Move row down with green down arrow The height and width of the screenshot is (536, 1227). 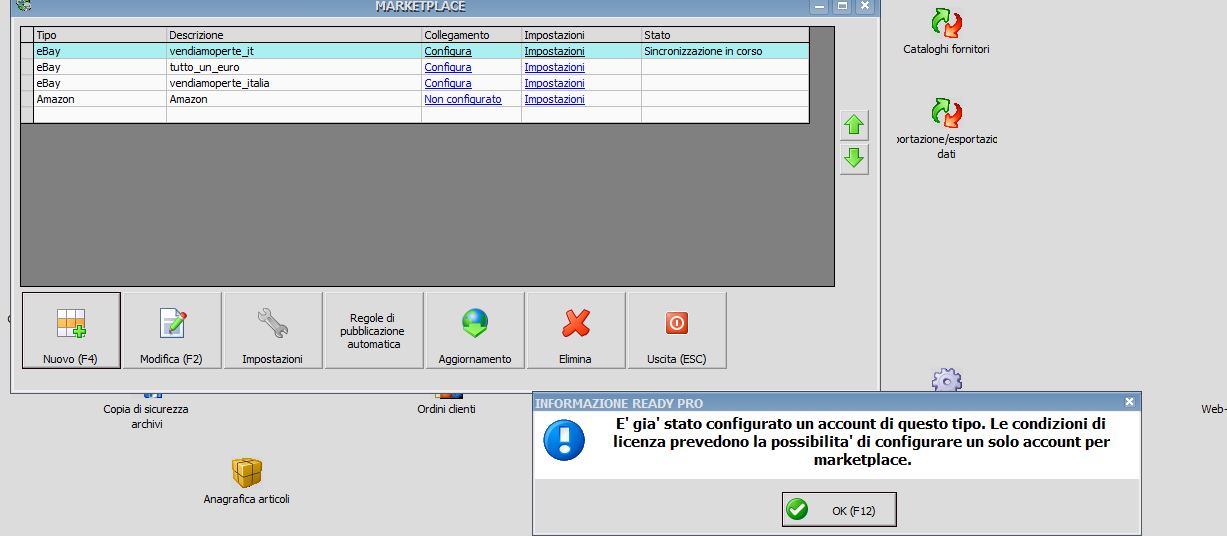[x=854, y=159]
